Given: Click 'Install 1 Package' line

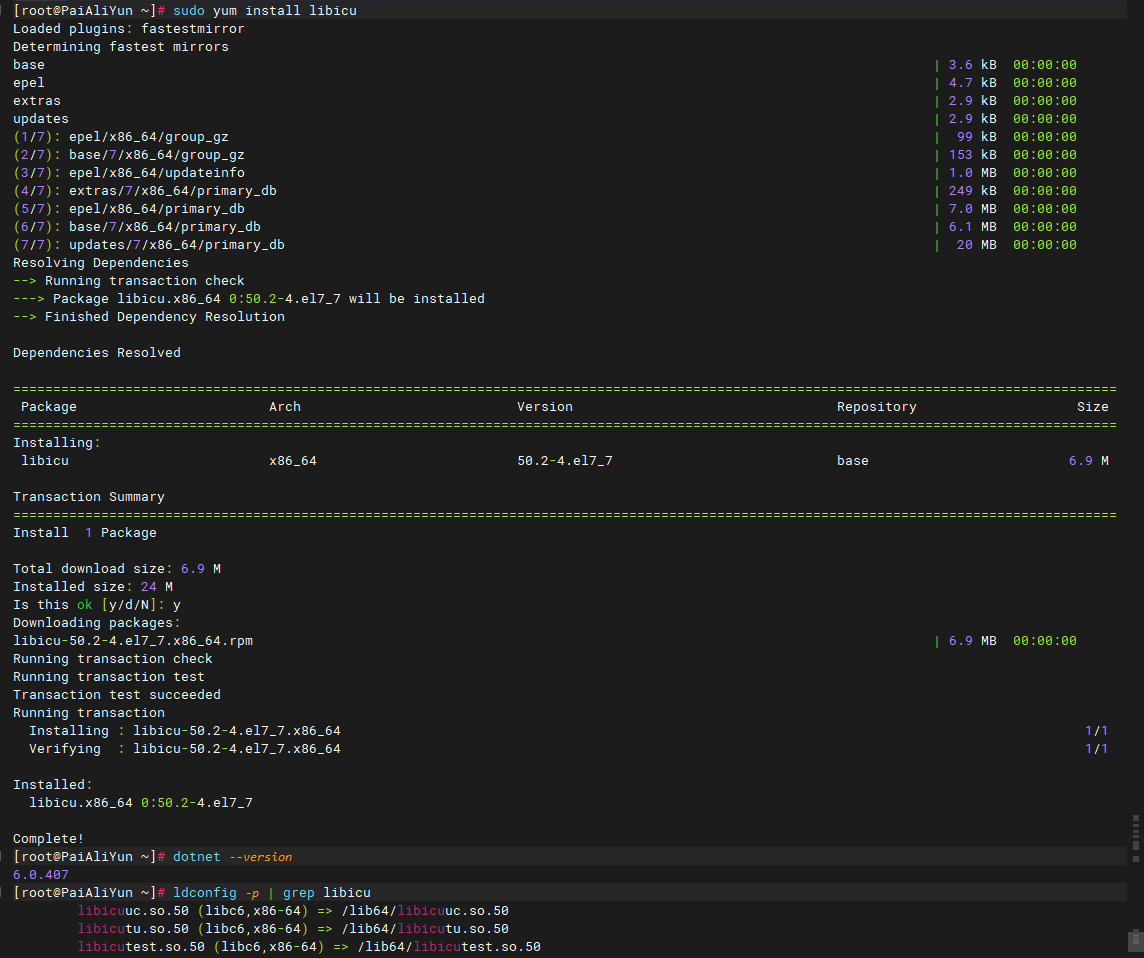Looking at the screenshot, I should [85, 533].
